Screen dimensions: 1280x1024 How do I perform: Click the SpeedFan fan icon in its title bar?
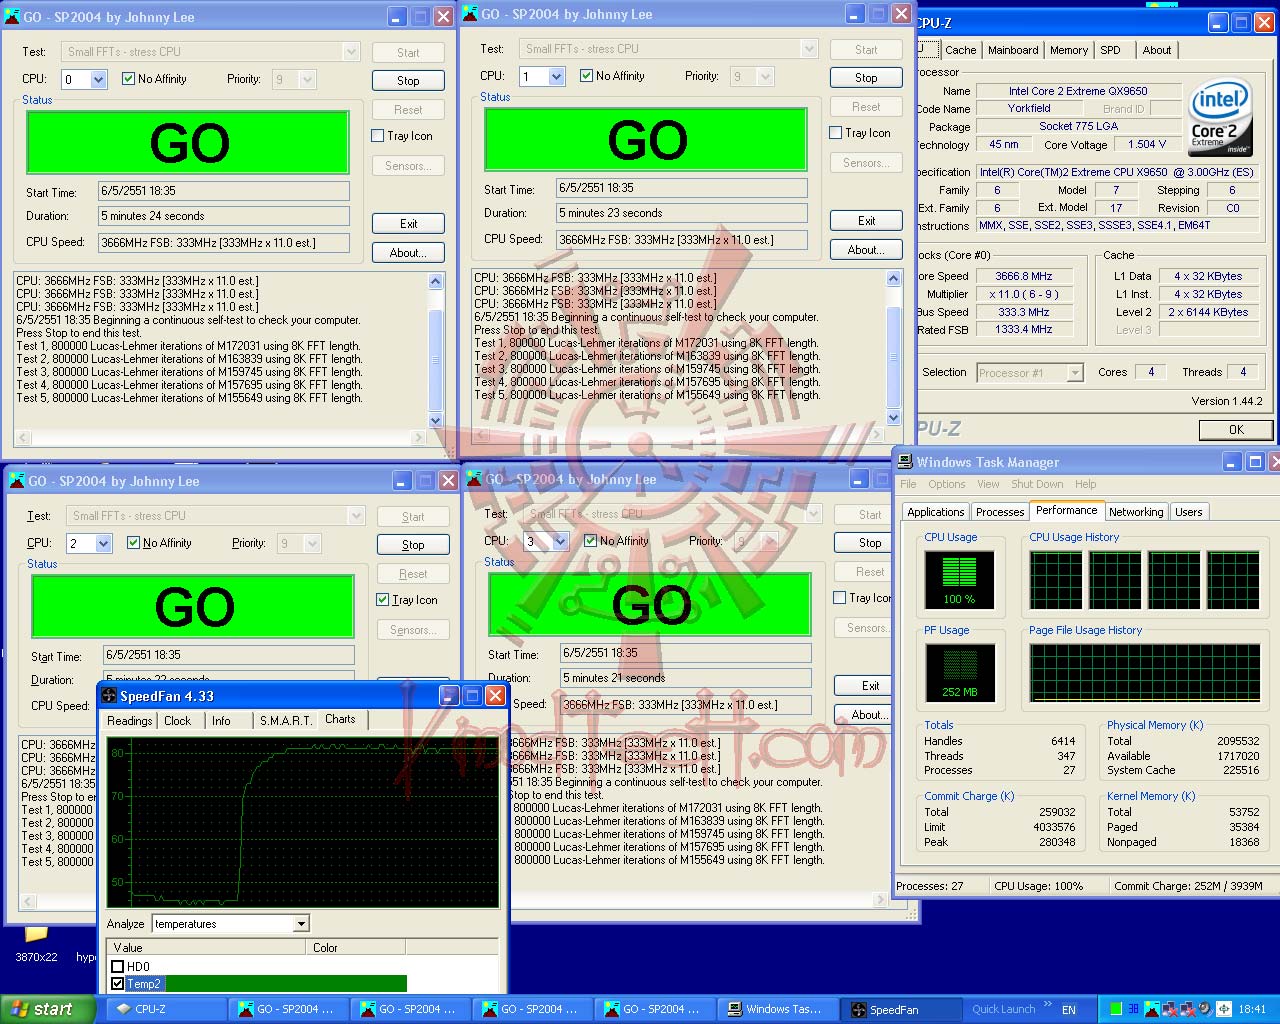109,696
